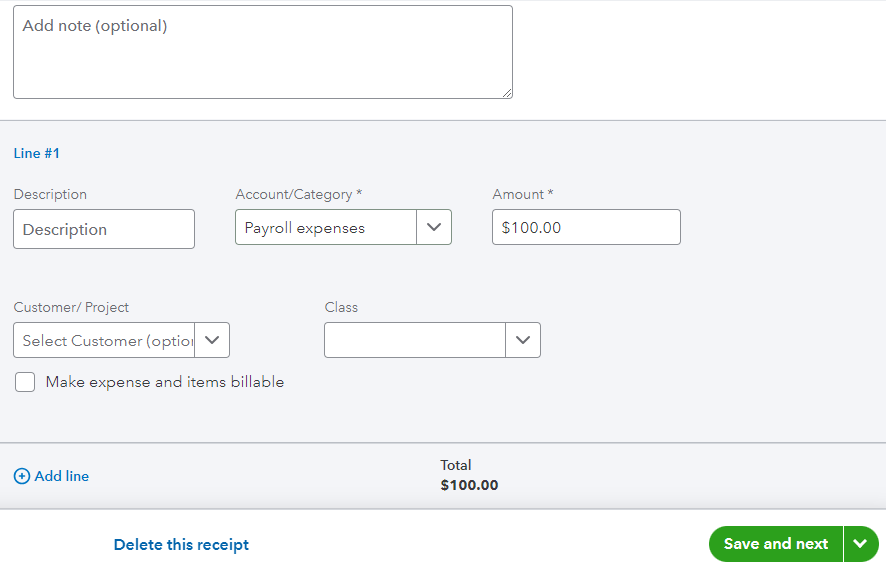886x563 pixels.
Task: Click the Customer/Project chevron arrow
Action: (212, 340)
